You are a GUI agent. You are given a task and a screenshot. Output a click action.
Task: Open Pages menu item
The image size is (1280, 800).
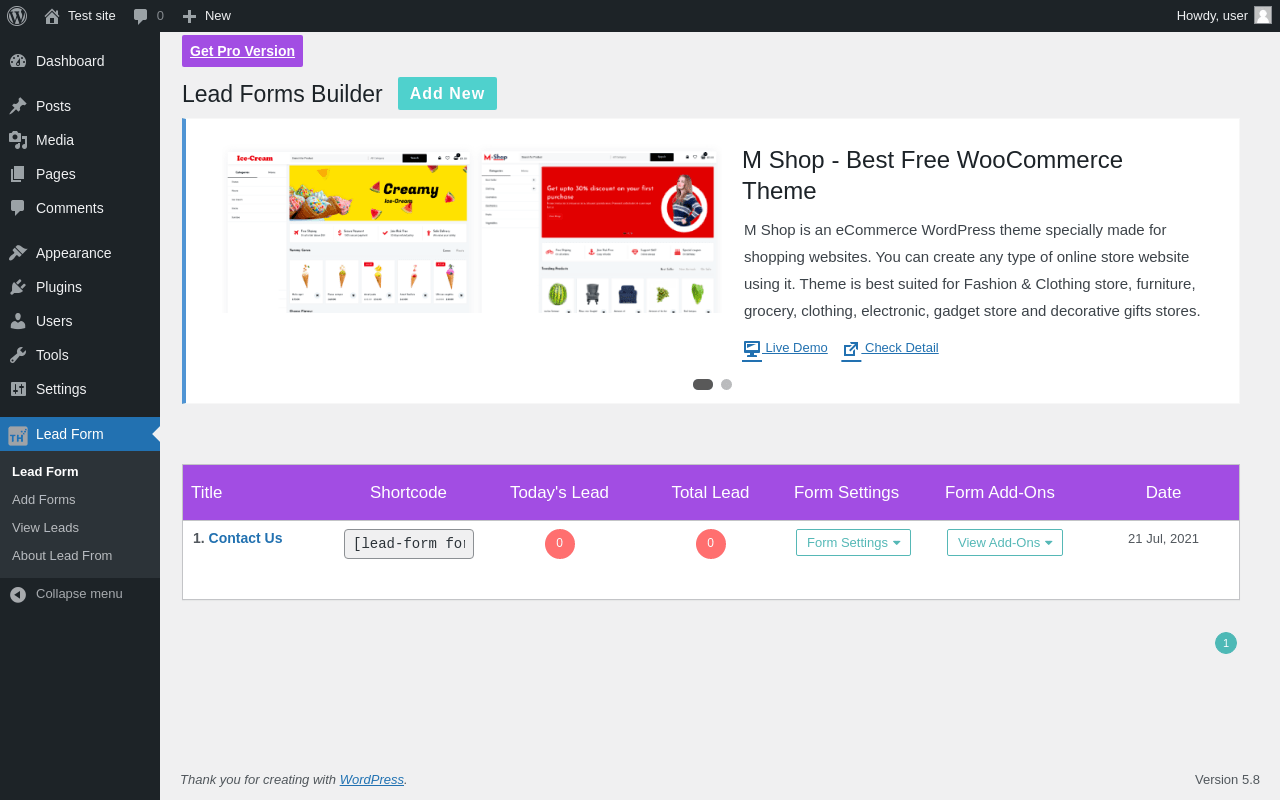(80, 174)
